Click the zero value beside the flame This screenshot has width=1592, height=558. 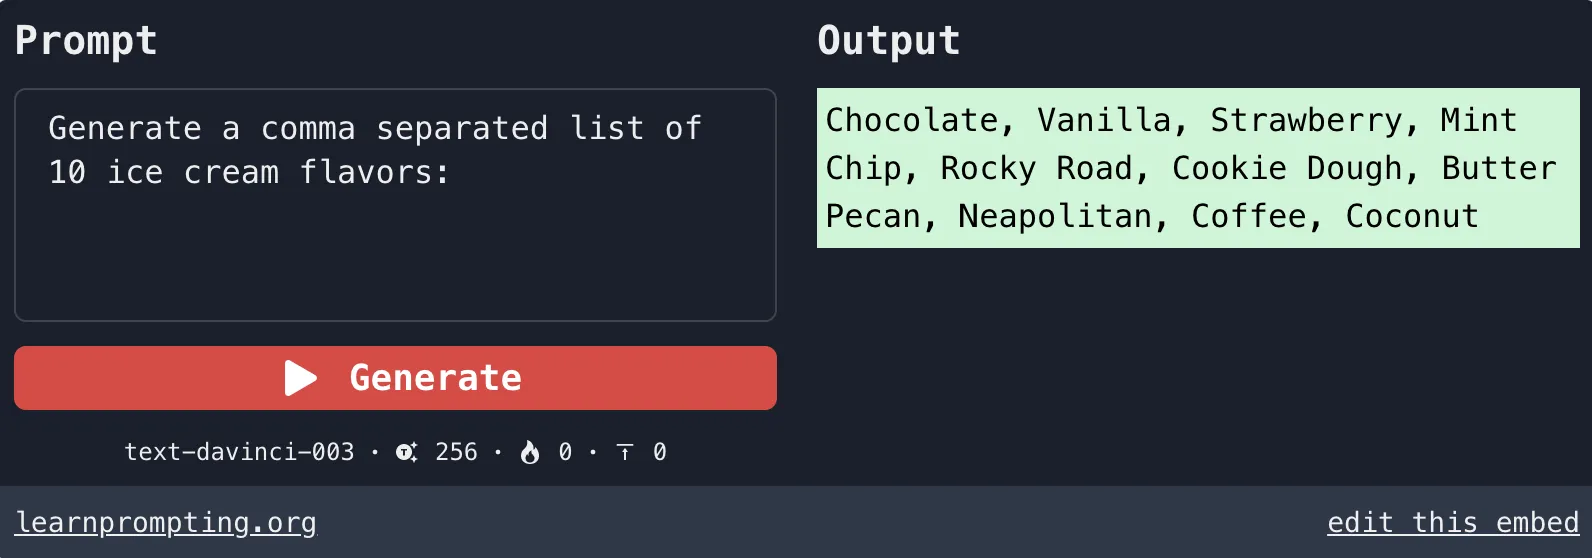[x=565, y=452]
